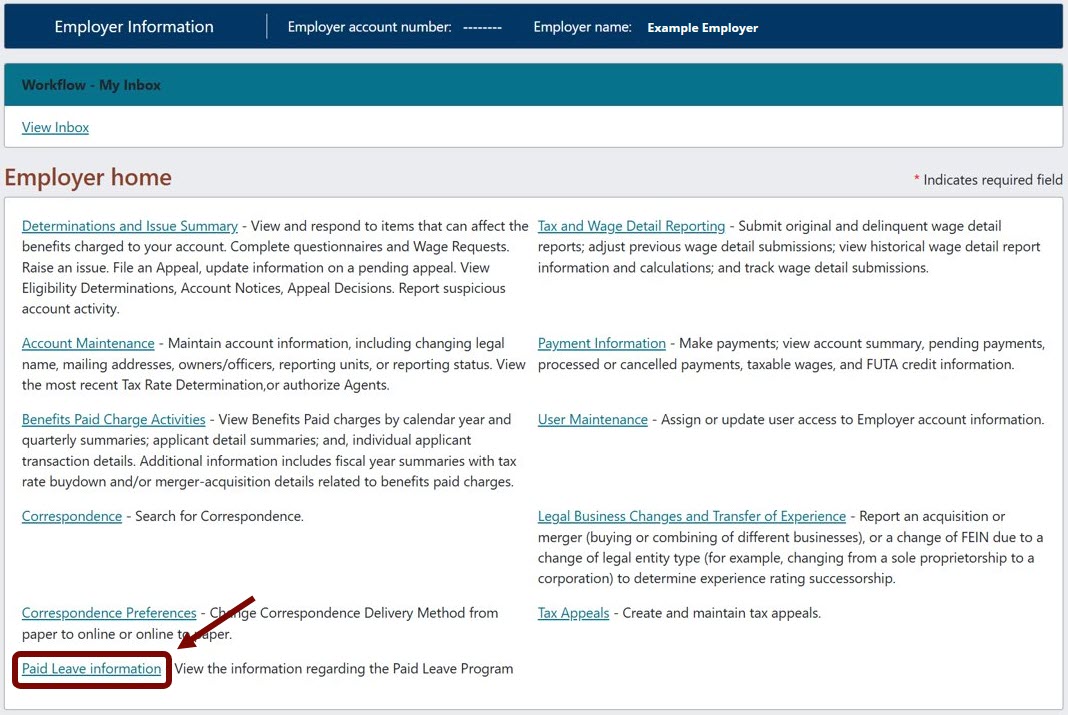
Task: Open Benefits Paid Charge Activities
Action: (x=114, y=419)
